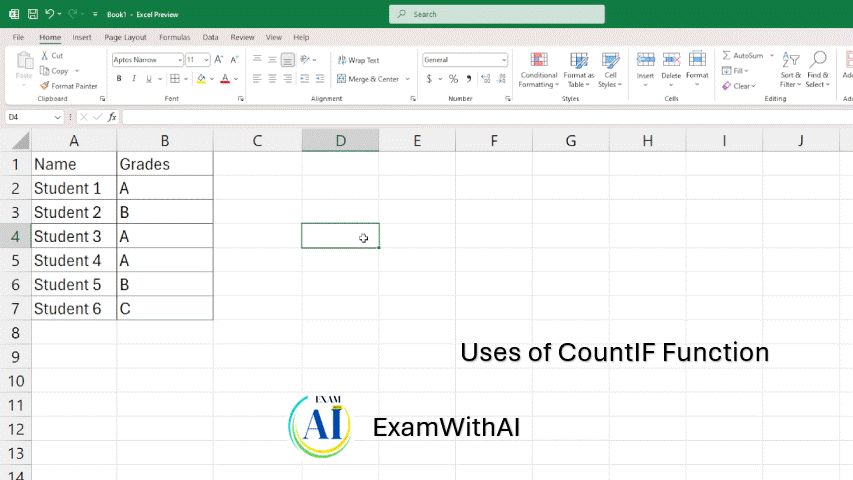The height and width of the screenshot is (480, 853).
Task: Open Format as Table
Action: click(579, 70)
